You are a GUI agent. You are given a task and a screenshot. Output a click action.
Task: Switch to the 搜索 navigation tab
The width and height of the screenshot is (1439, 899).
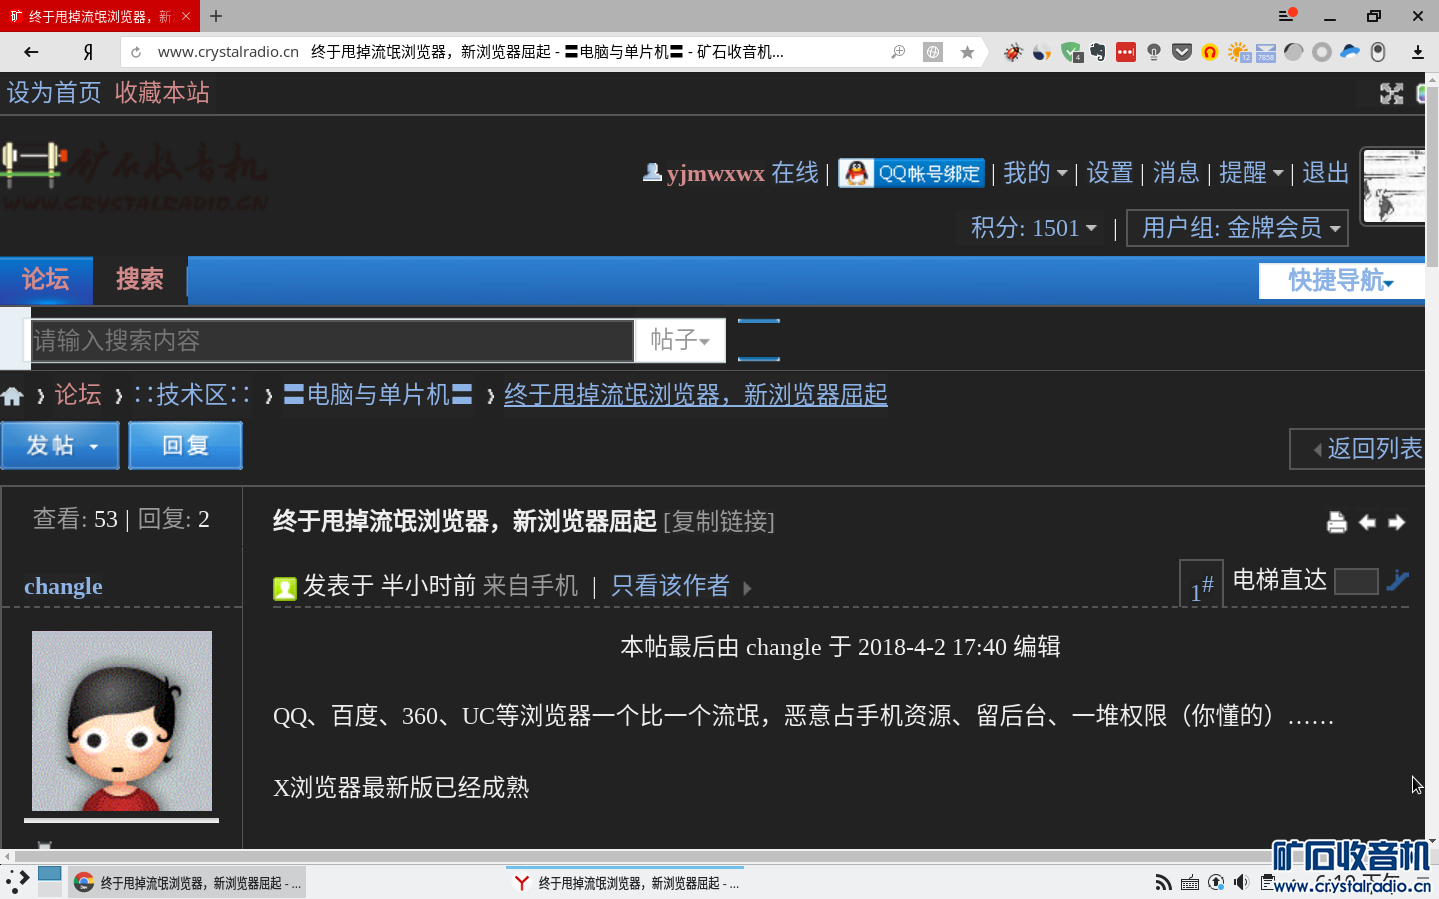[x=140, y=280]
